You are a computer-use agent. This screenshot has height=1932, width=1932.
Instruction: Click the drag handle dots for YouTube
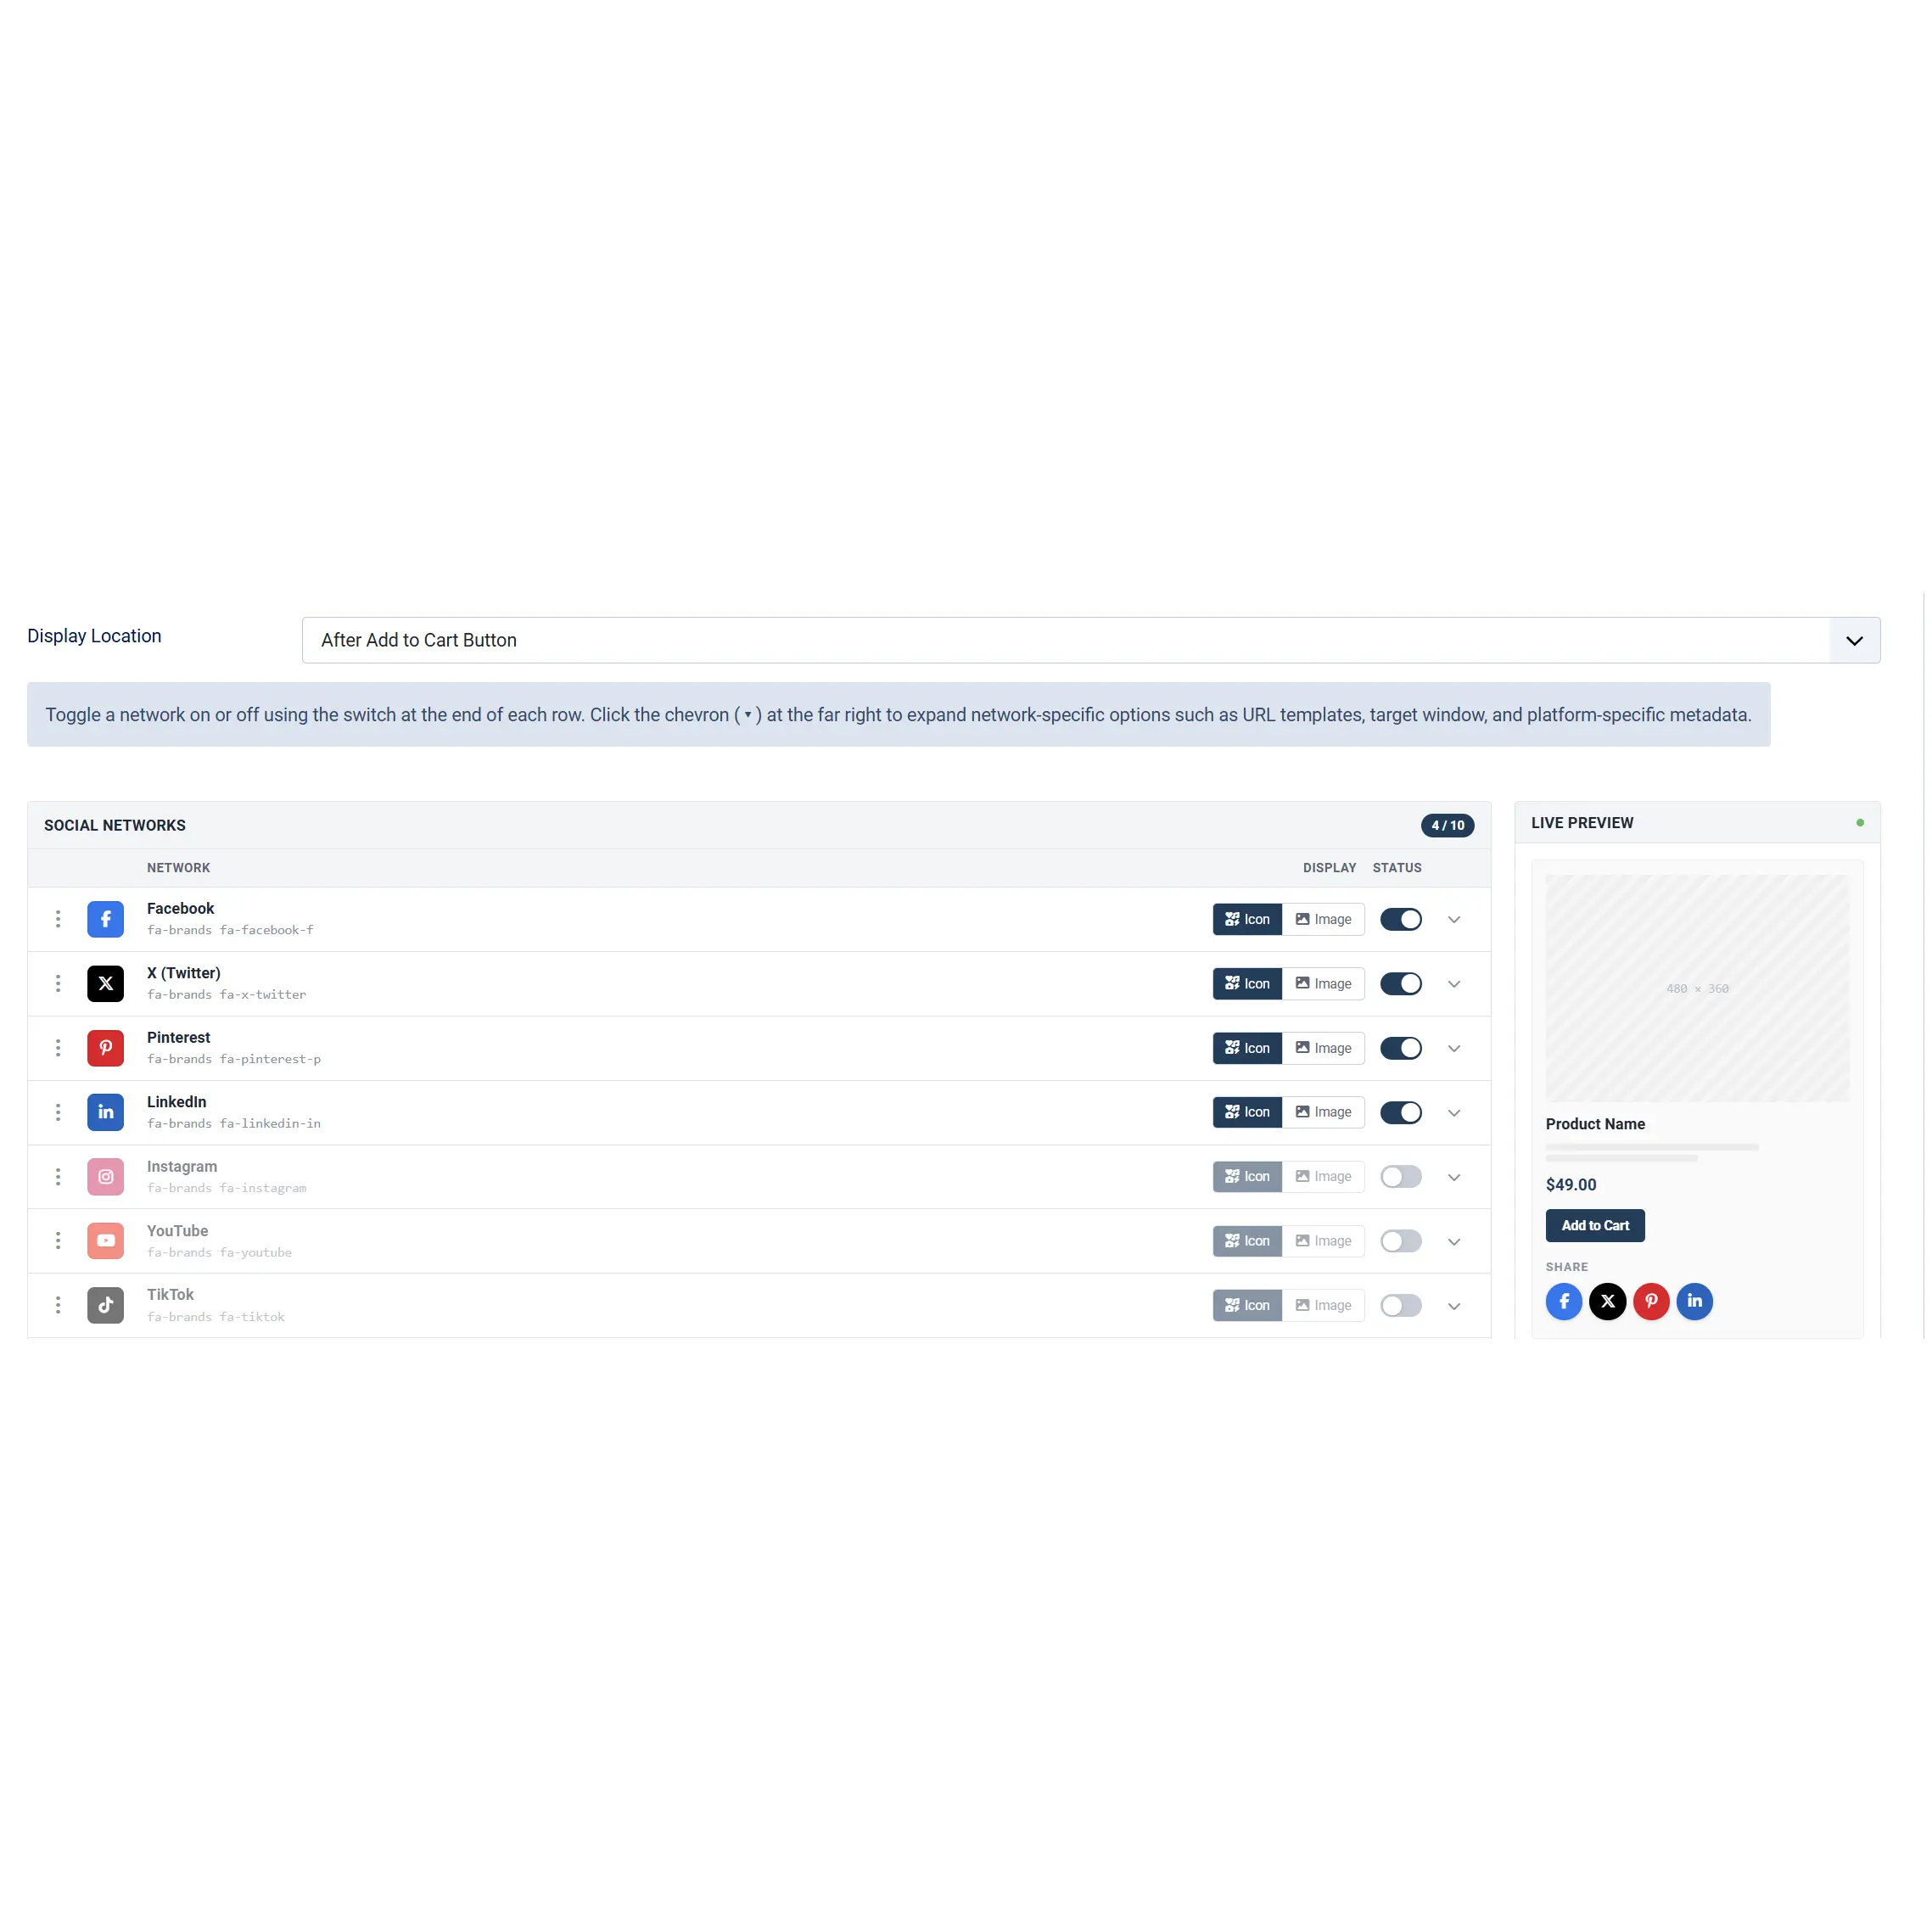click(58, 1241)
